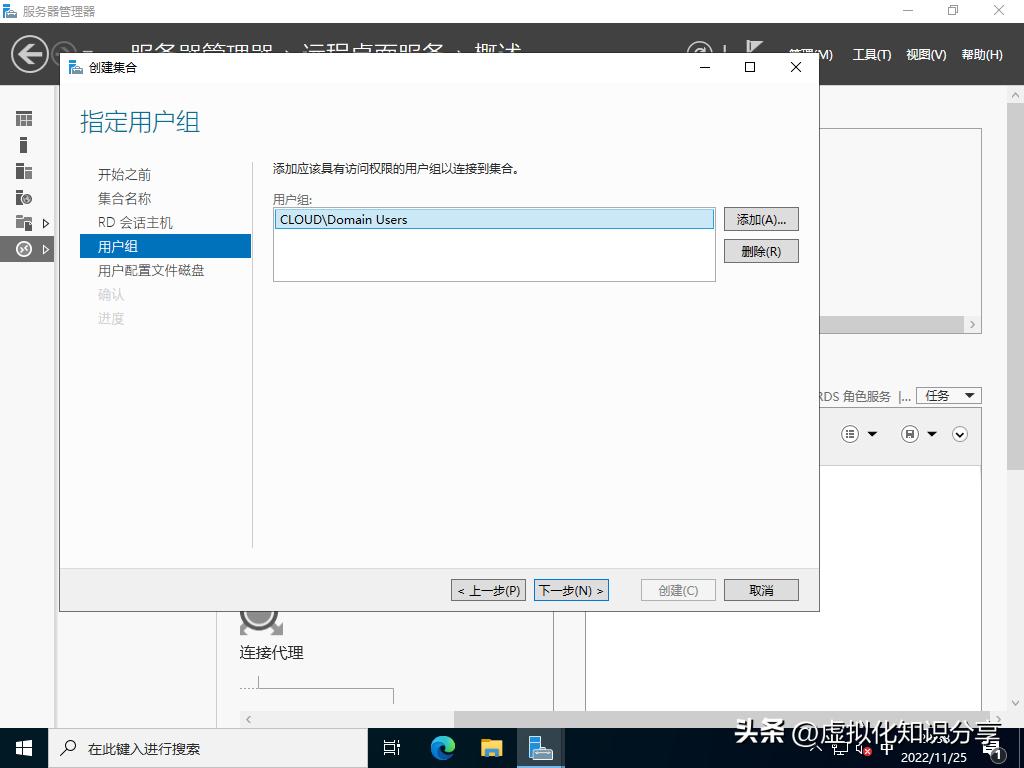Expand the Remote Desktop Services flyout arrow
The width and height of the screenshot is (1024, 768).
click(x=46, y=249)
